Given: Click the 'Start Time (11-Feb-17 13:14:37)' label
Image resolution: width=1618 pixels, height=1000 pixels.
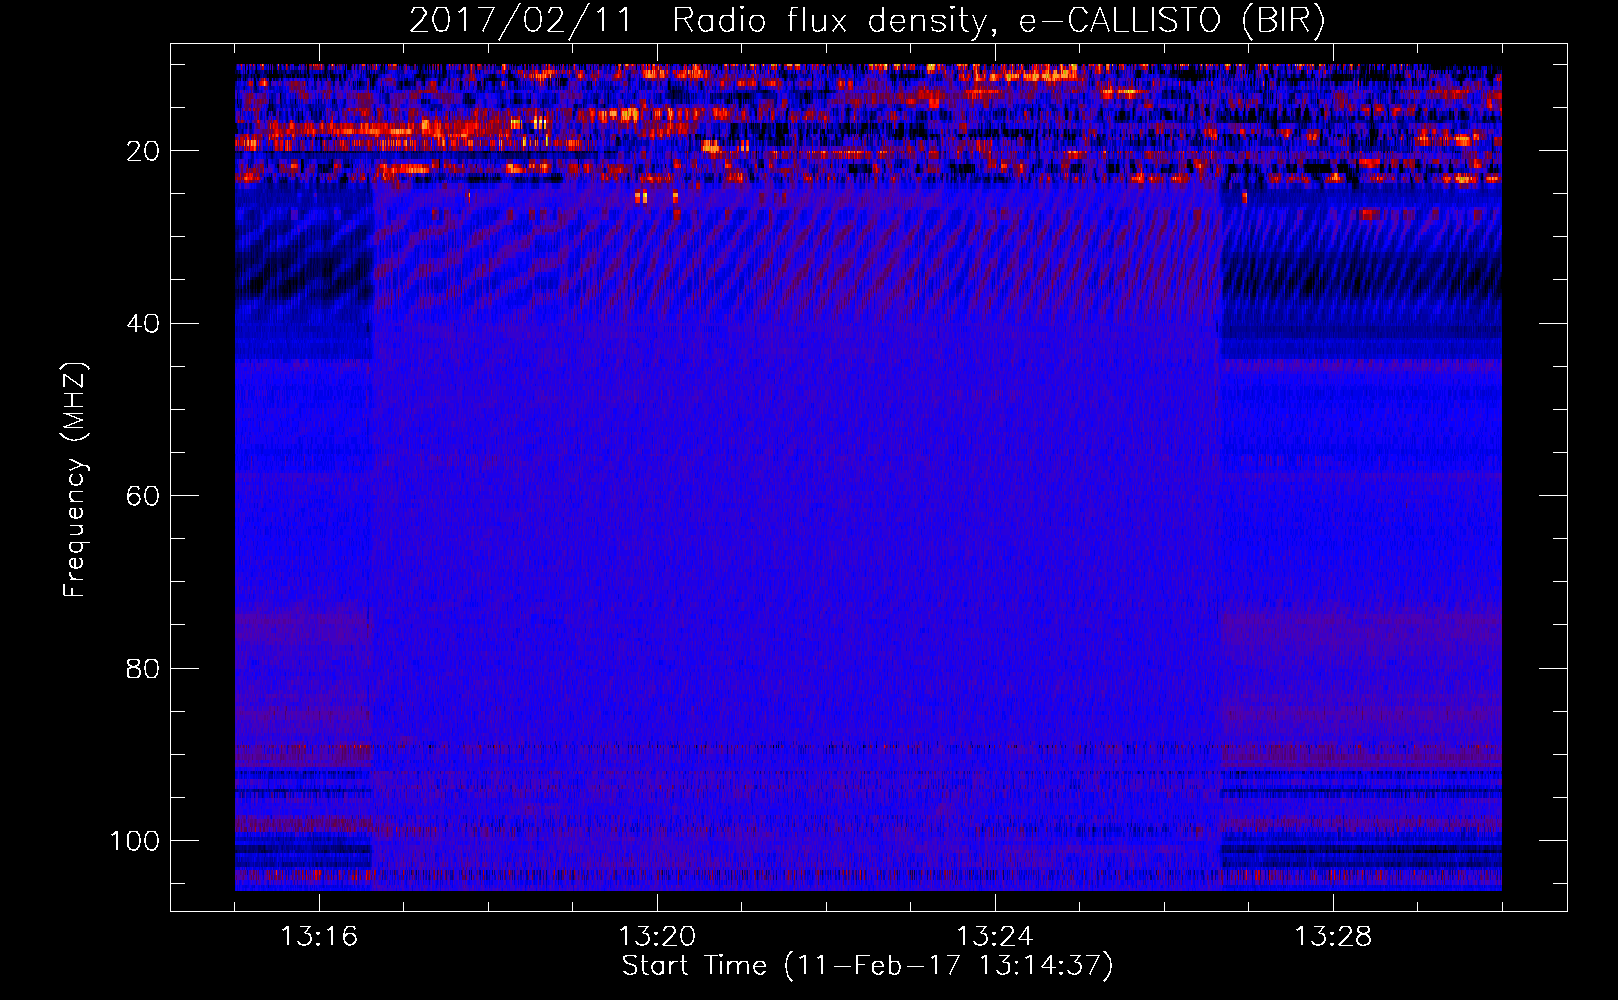Looking at the screenshot, I should [x=867, y=966].
